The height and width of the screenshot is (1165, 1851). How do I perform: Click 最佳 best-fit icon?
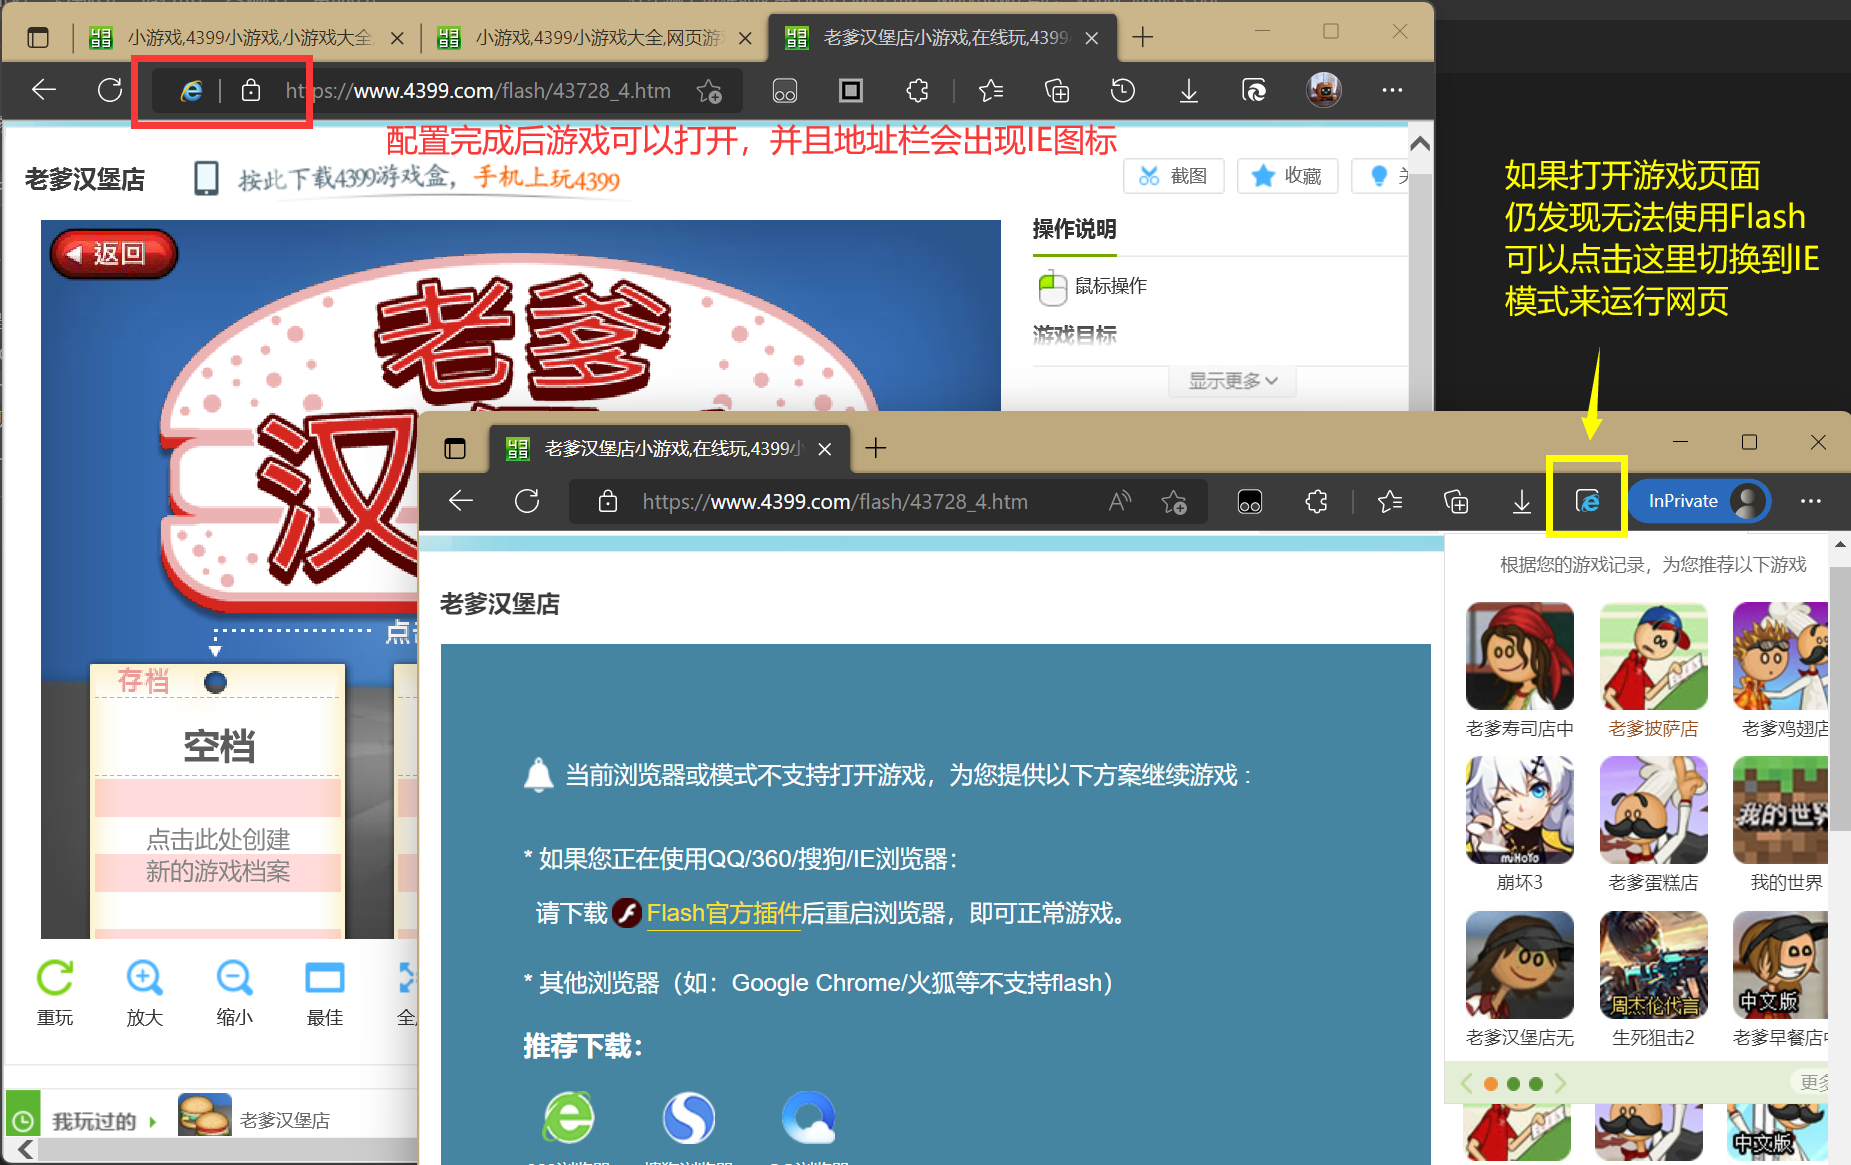[x=325, y=992]
